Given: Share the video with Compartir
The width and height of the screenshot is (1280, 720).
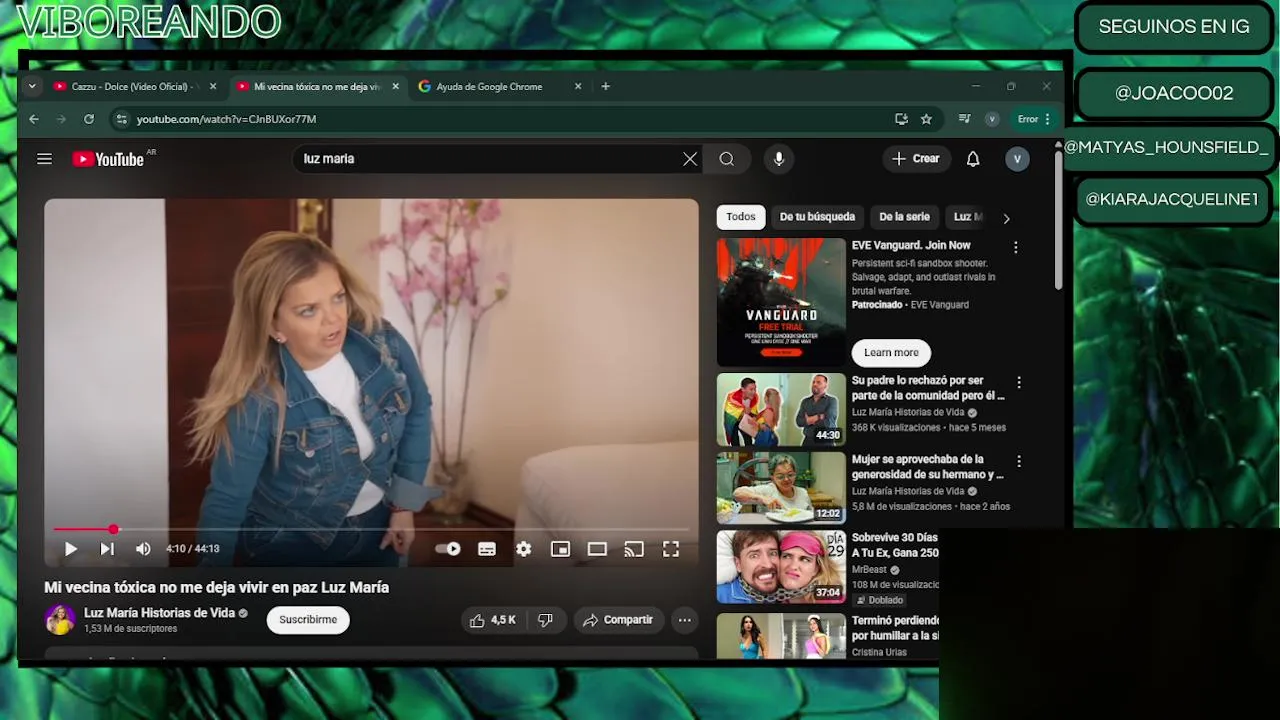Looking at the screenshot, I should pyautogui.click(x=618, y=620).
